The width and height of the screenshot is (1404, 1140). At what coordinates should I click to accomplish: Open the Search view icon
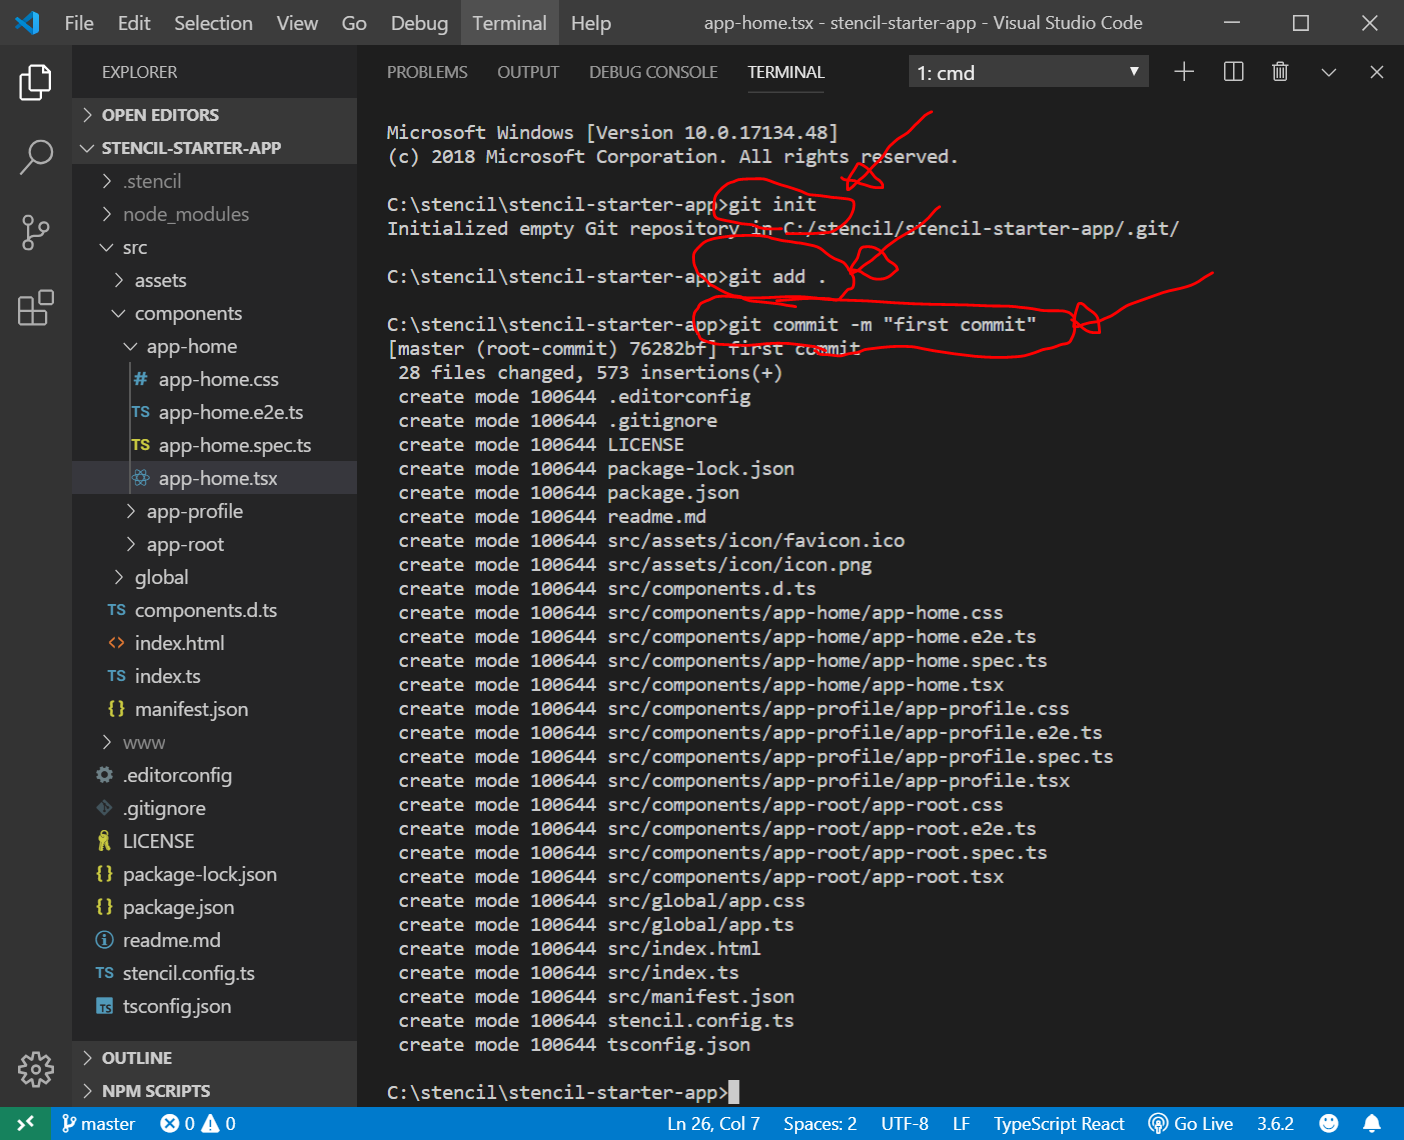(x=35, y=157)
